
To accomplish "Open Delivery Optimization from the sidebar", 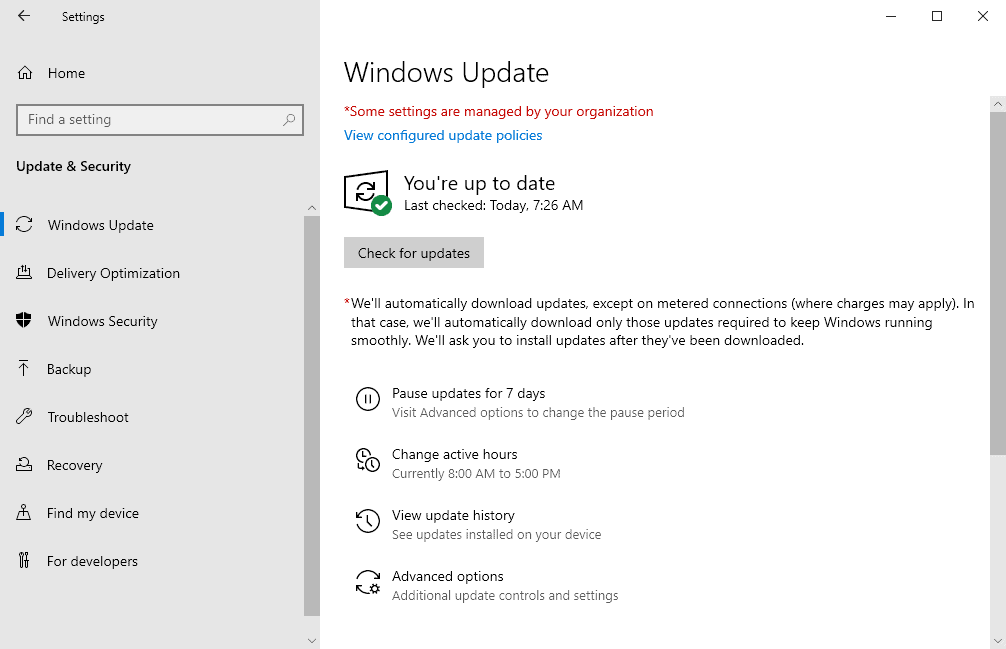I will [x=24, y=272].
